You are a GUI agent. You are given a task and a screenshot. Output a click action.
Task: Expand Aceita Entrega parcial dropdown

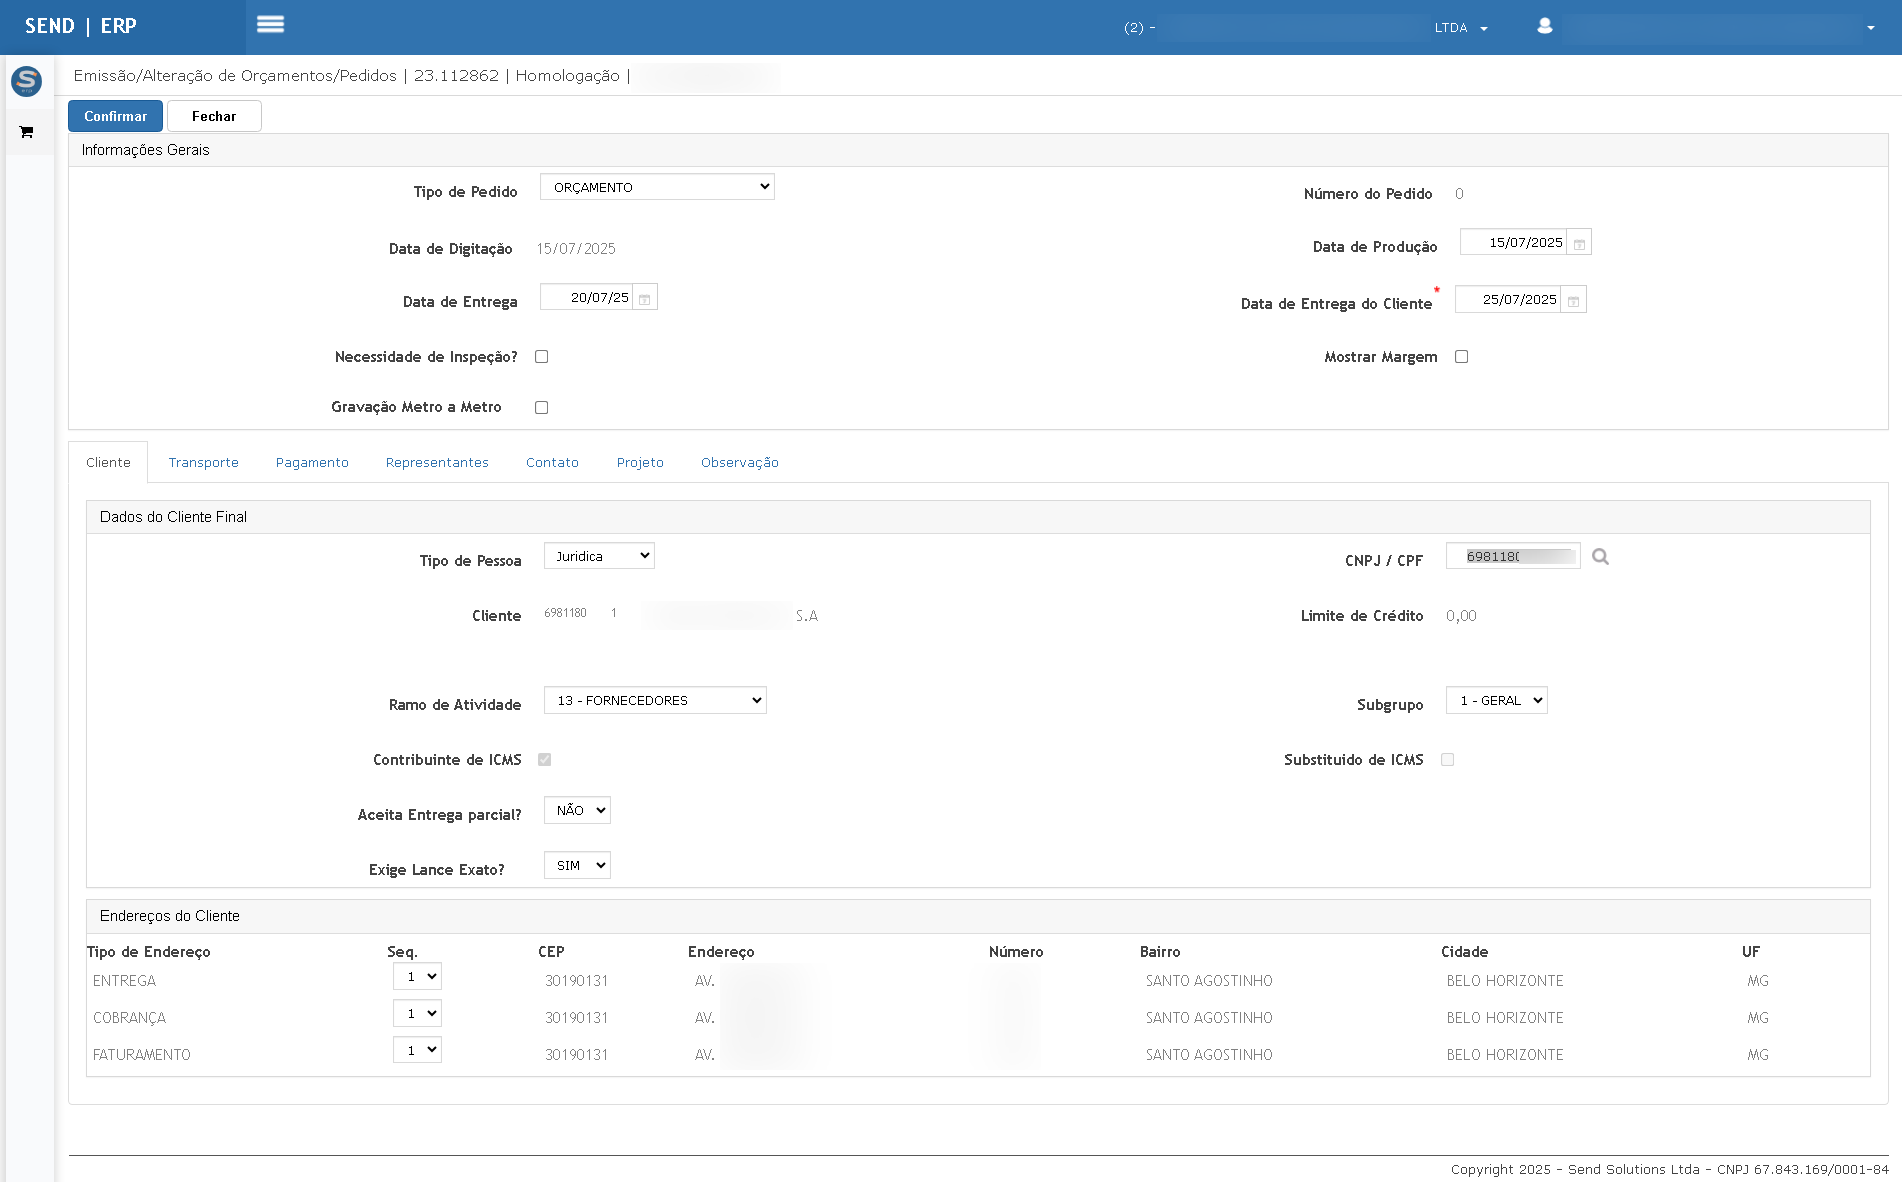tap(577, 811)
